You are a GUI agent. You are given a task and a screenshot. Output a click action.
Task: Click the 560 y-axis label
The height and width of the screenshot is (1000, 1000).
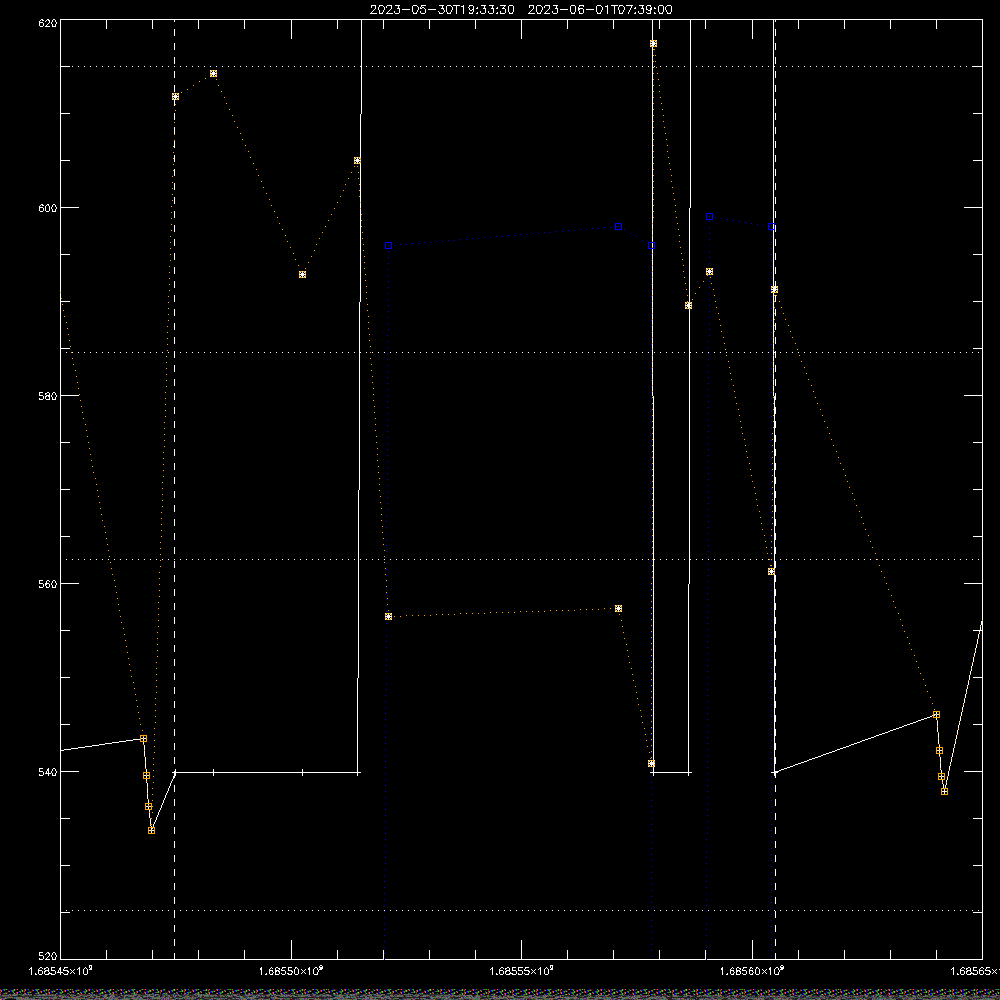[48, 584]
